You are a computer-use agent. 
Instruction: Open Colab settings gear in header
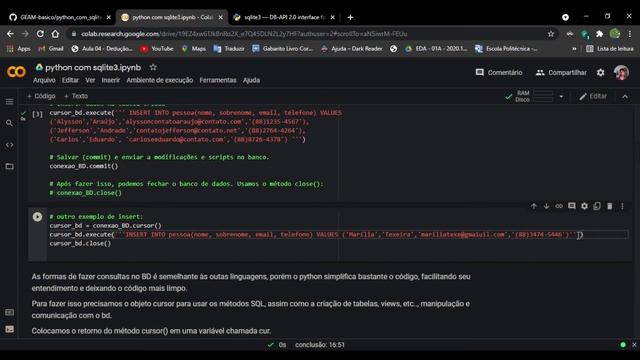tap(600, 73)
